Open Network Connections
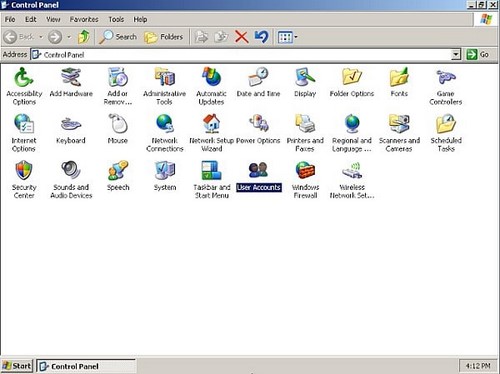Screen dimensions: 500x374 tap(165, 133)
